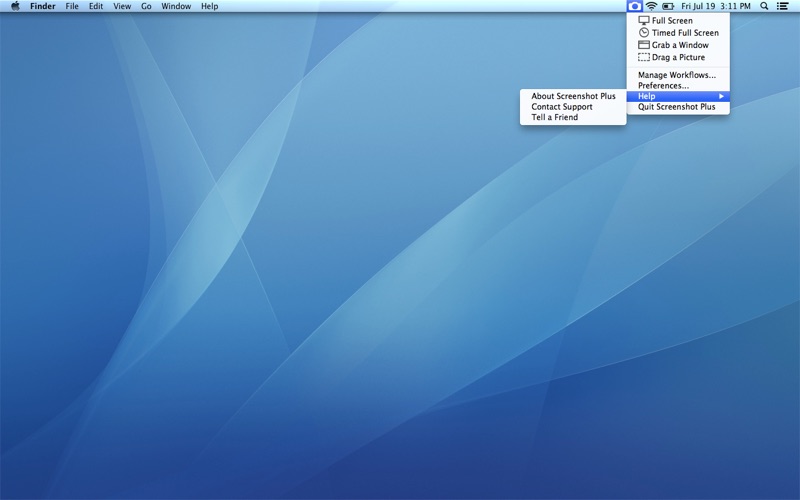This screenshot has width=800, height=500.
Task: Expand the Help submenu arrow
Action: coord(721,96)
